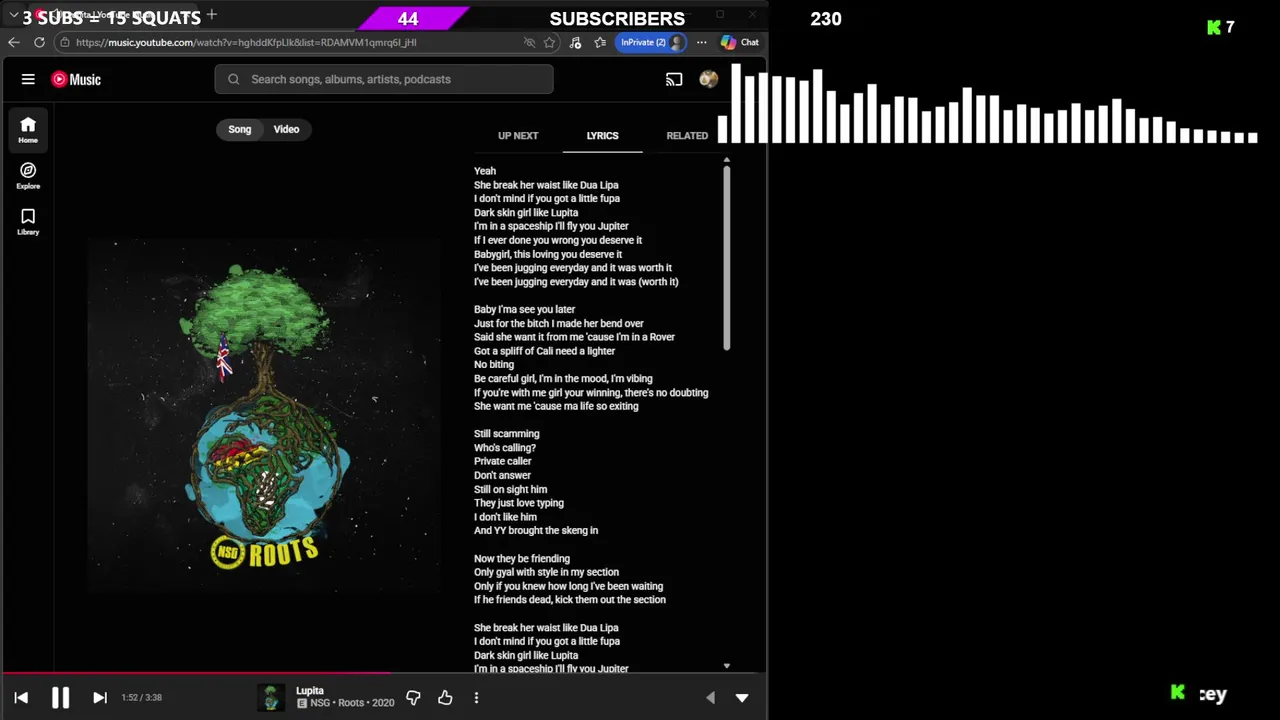Click the Cast to device icon

[x=674, y=79]
